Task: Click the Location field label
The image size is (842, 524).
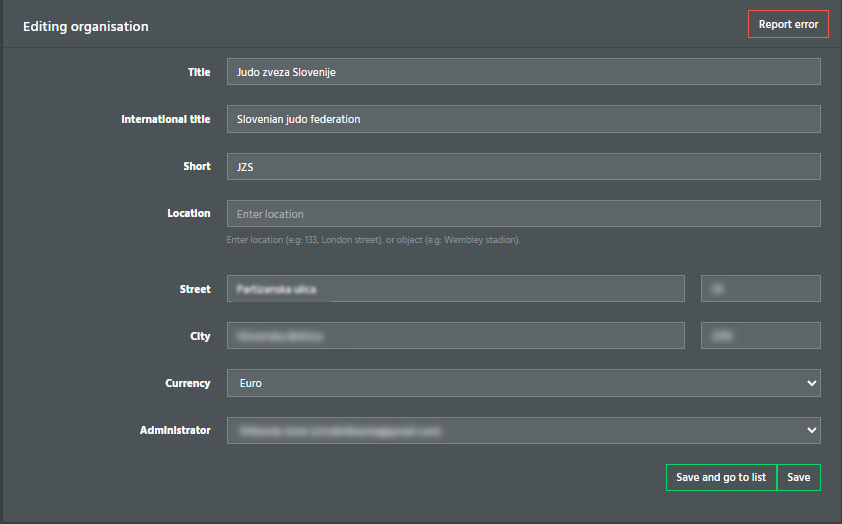Action: click(x=188, y=214)
